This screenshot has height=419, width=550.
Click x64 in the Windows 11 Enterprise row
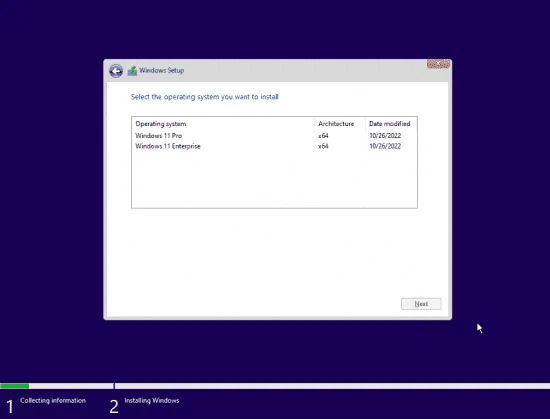coord(323,146)
